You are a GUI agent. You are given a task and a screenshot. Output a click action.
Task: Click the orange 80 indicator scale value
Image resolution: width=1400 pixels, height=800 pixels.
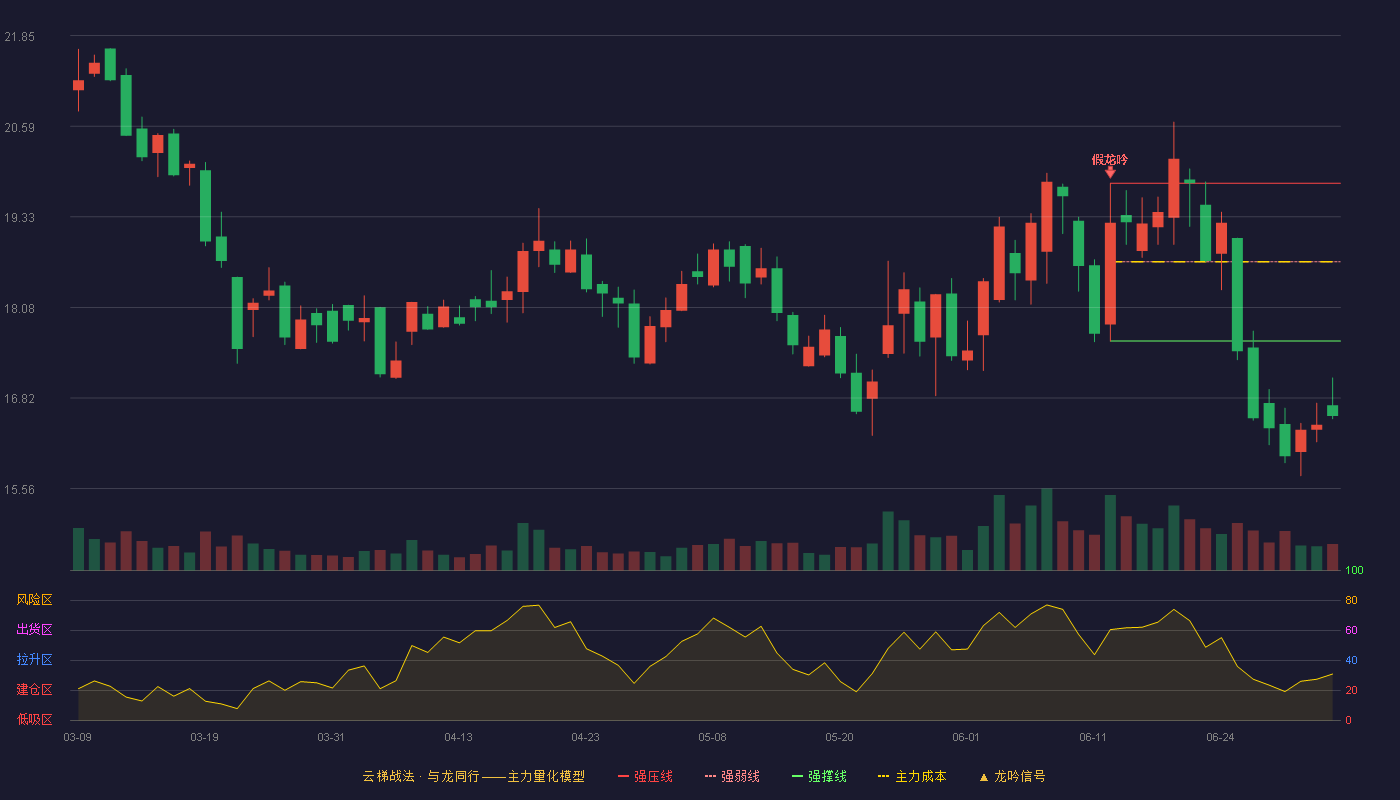click(1351, 600)
